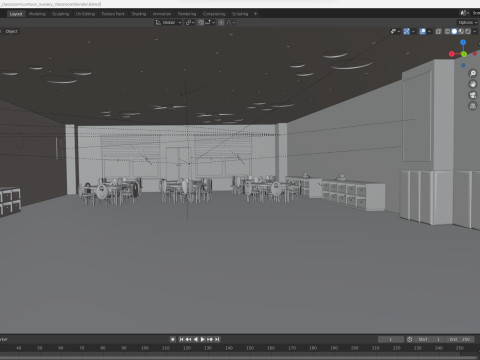
Task: Open the Texture Paint workspace tab
Action: 113,14
